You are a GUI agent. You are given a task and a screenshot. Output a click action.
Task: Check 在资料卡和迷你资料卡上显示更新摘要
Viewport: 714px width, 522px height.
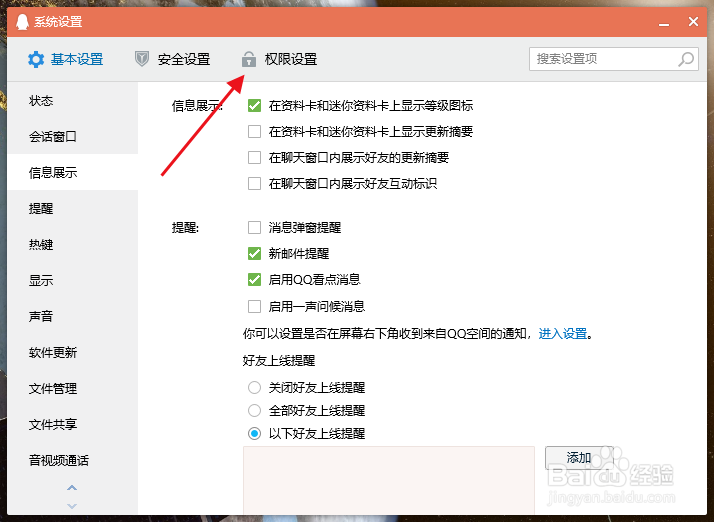click(254, 132)
